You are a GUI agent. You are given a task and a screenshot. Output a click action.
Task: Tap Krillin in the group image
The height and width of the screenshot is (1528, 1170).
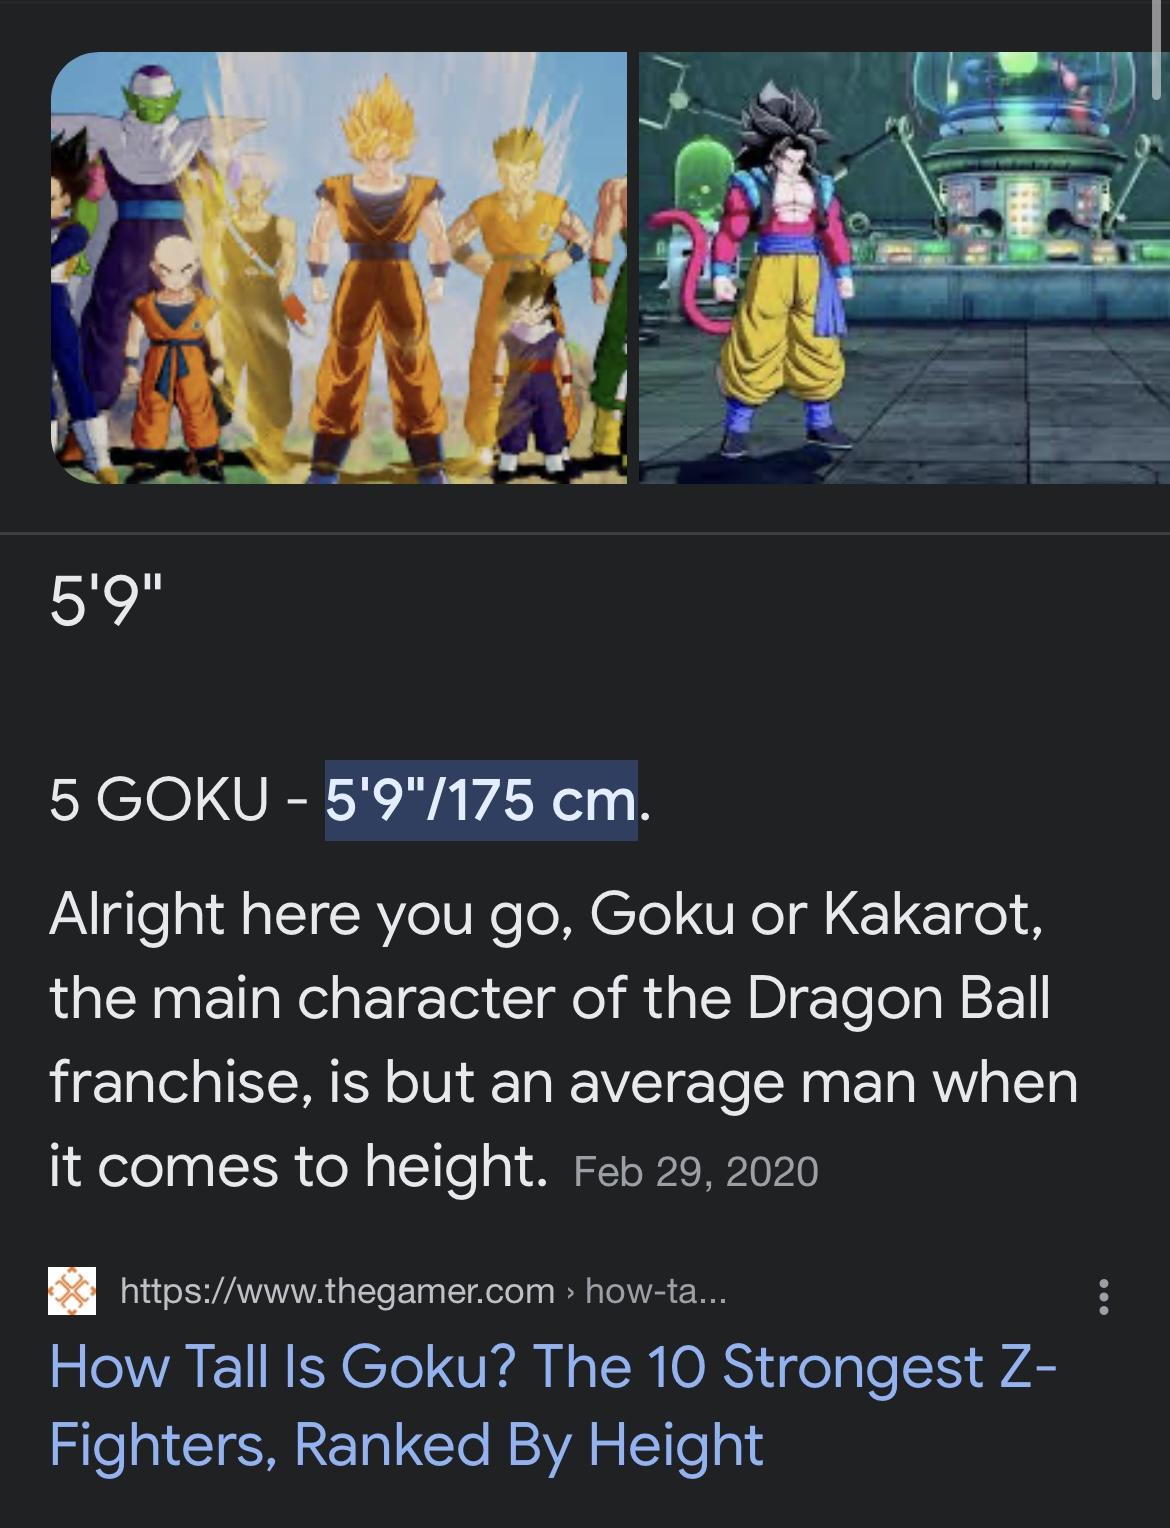178,350
